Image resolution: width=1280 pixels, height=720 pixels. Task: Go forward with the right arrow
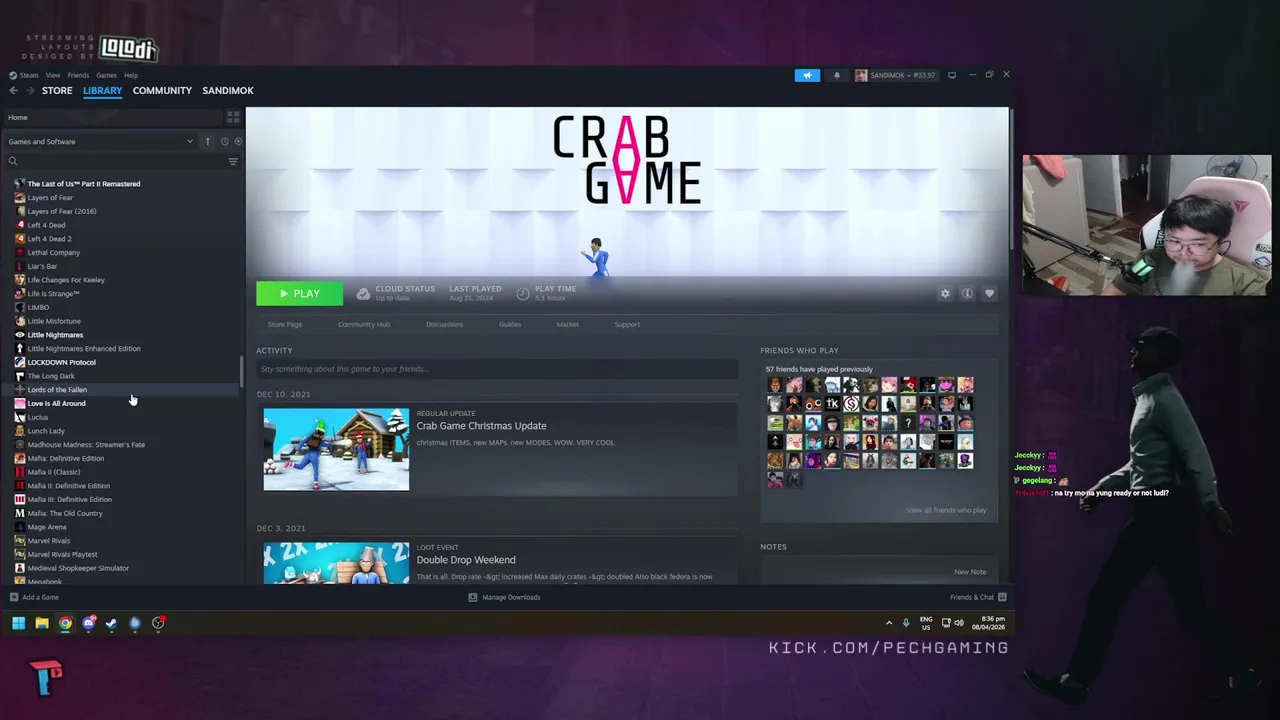[30, 90]
